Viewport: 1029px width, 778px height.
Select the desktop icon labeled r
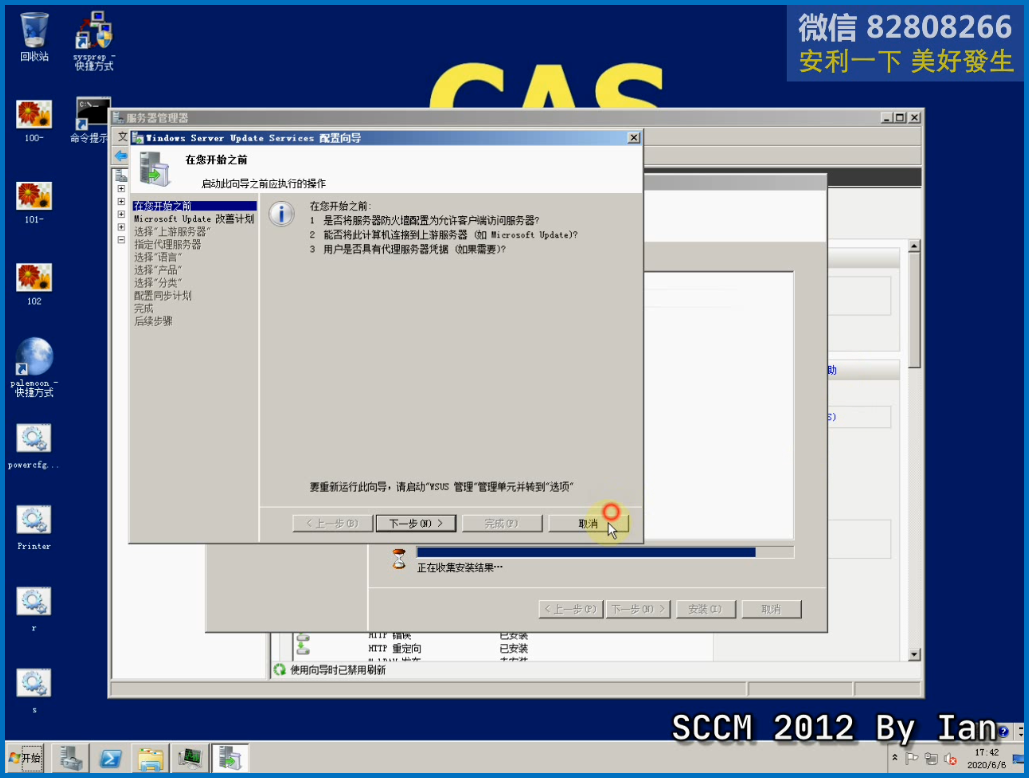point(34,609)
